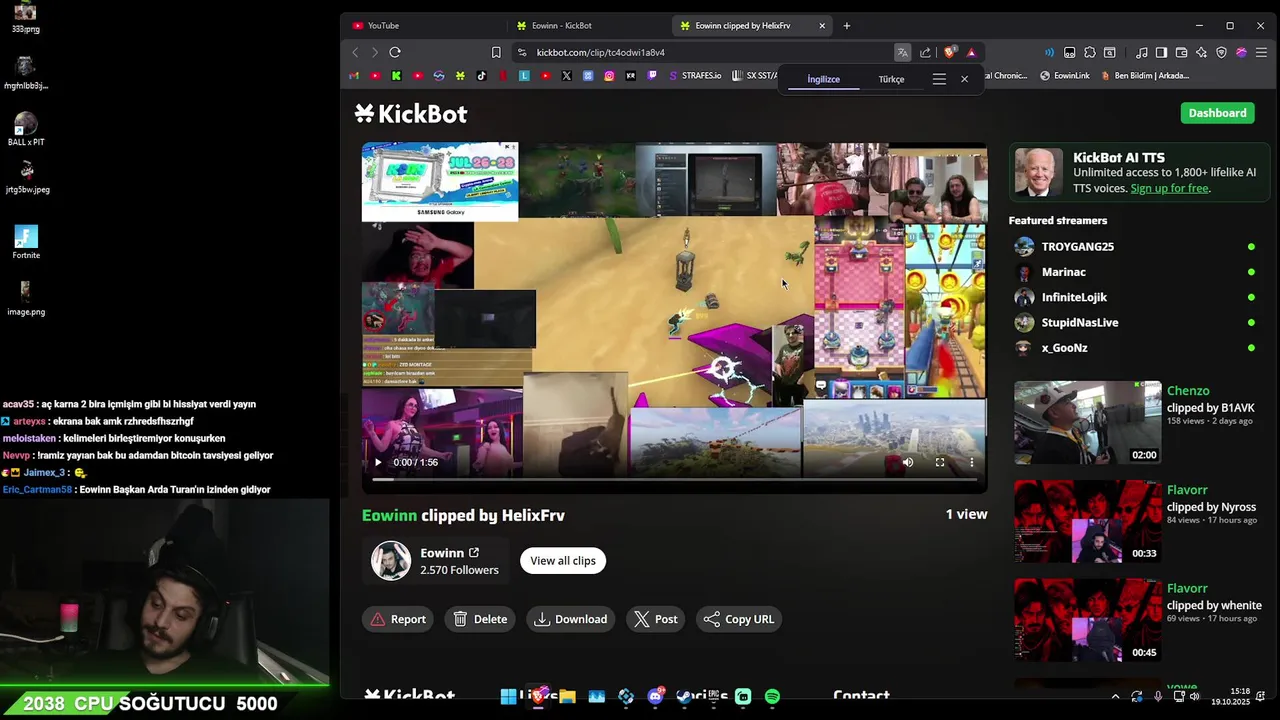Open the Brave VPN shield icon

click(1221, 52)
